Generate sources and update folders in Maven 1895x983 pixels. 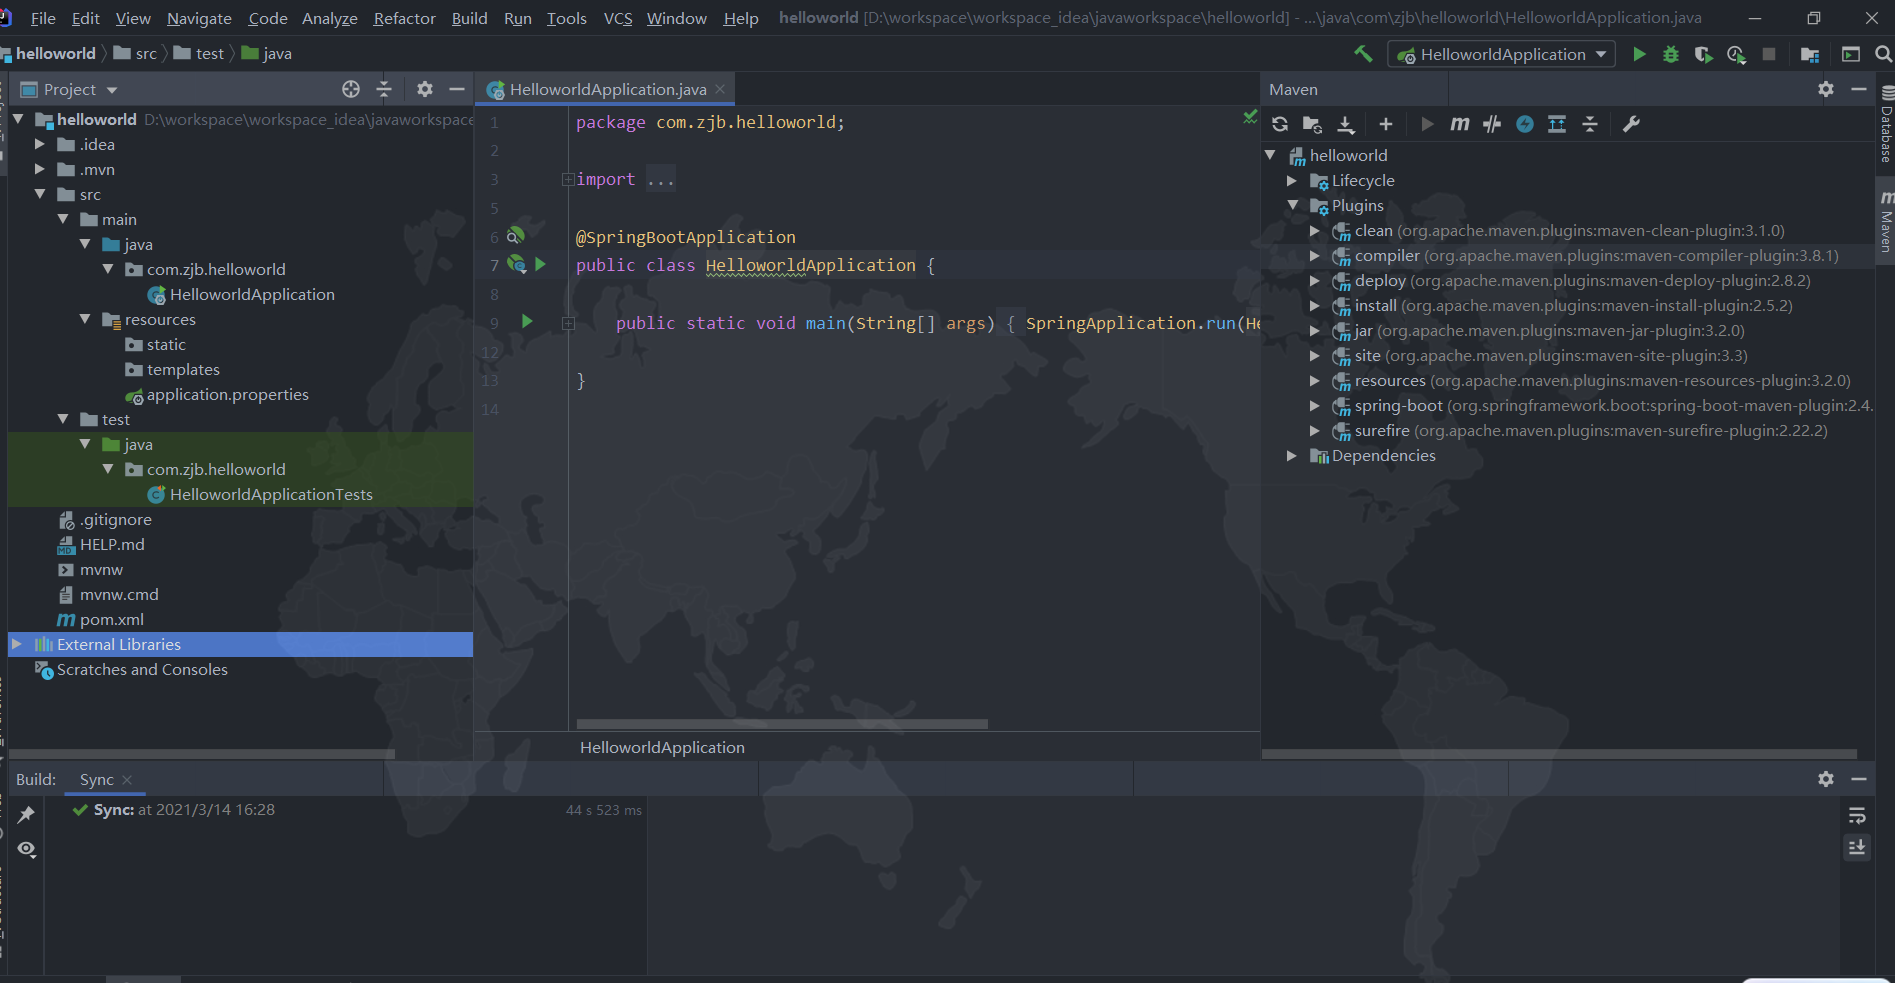tap(1312, 124)
